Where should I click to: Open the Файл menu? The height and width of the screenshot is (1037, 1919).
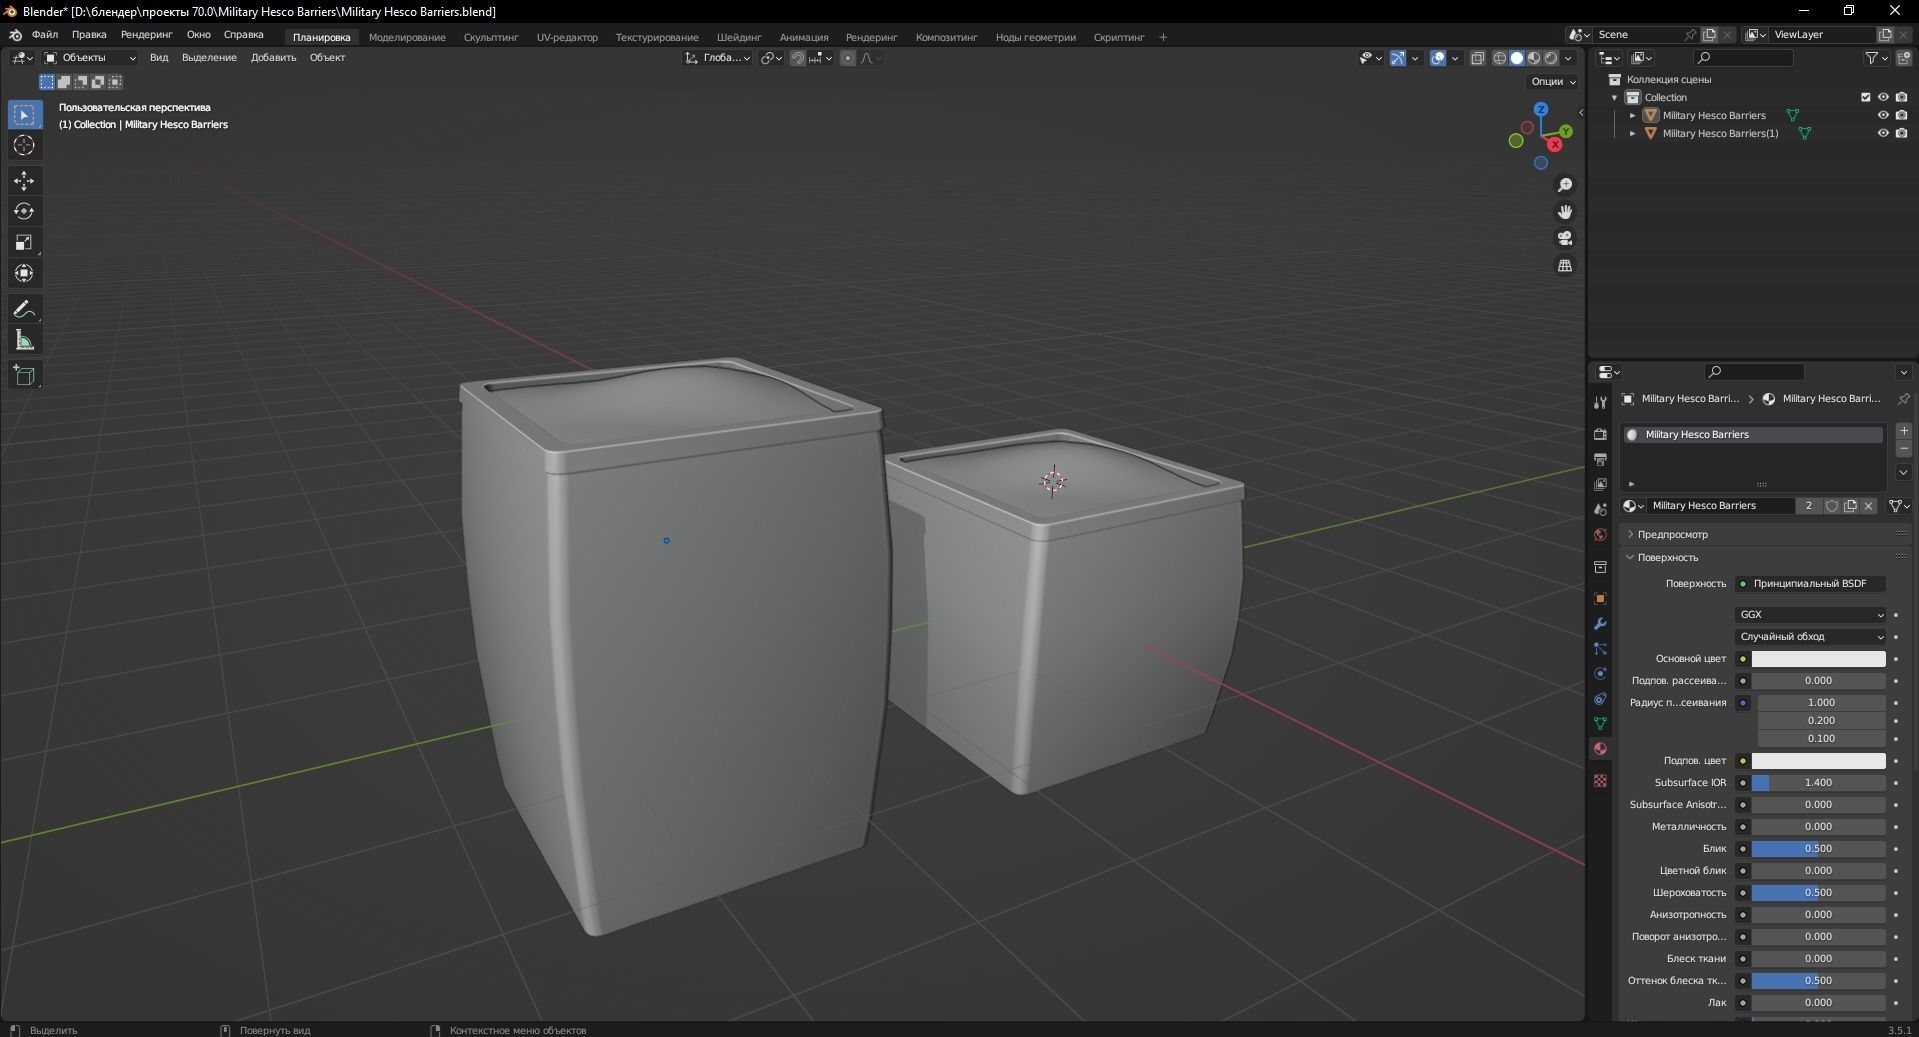pos(45,35)
